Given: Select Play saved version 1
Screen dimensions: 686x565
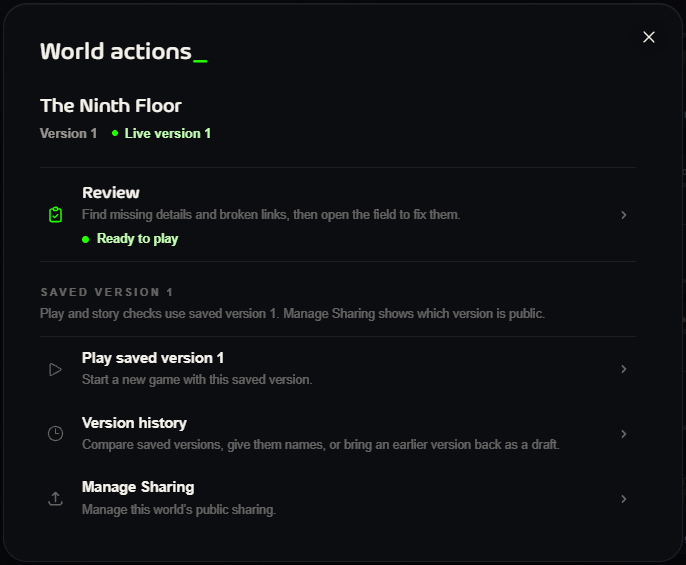Looking at the screenshot, I should 338,369.
